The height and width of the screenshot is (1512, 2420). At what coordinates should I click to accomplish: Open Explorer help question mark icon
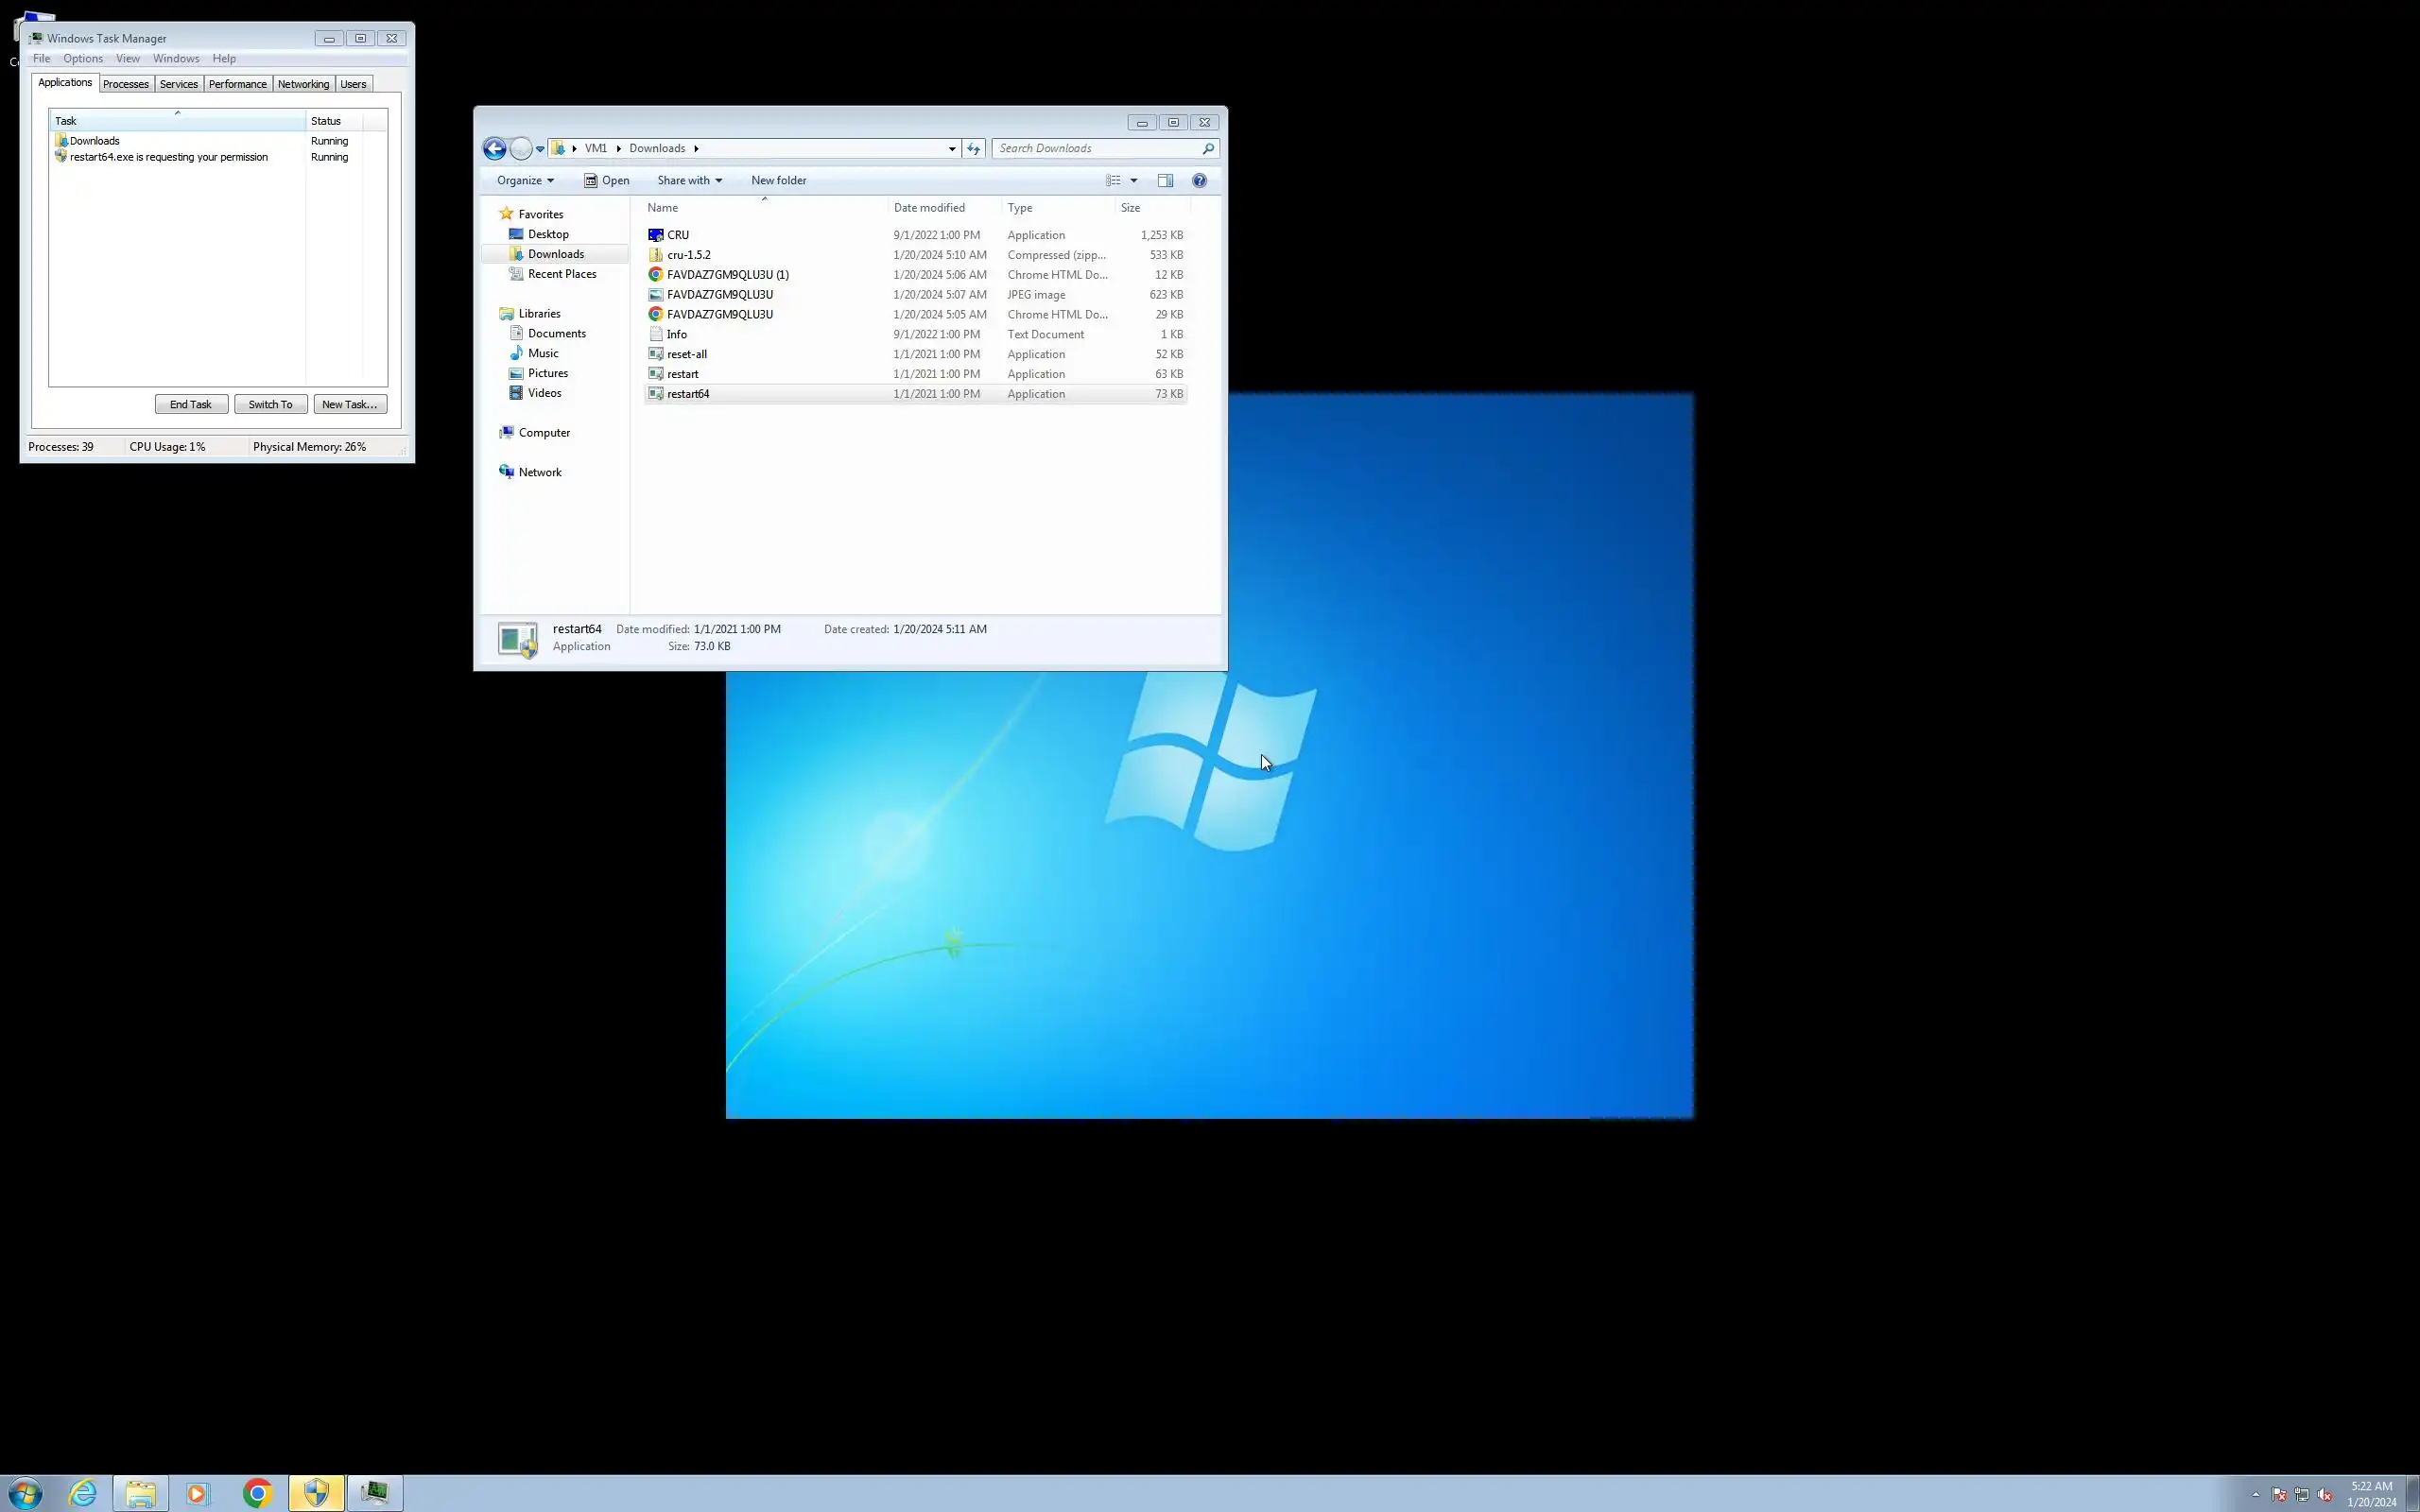pyautogui.click(x=1199, y=181)
